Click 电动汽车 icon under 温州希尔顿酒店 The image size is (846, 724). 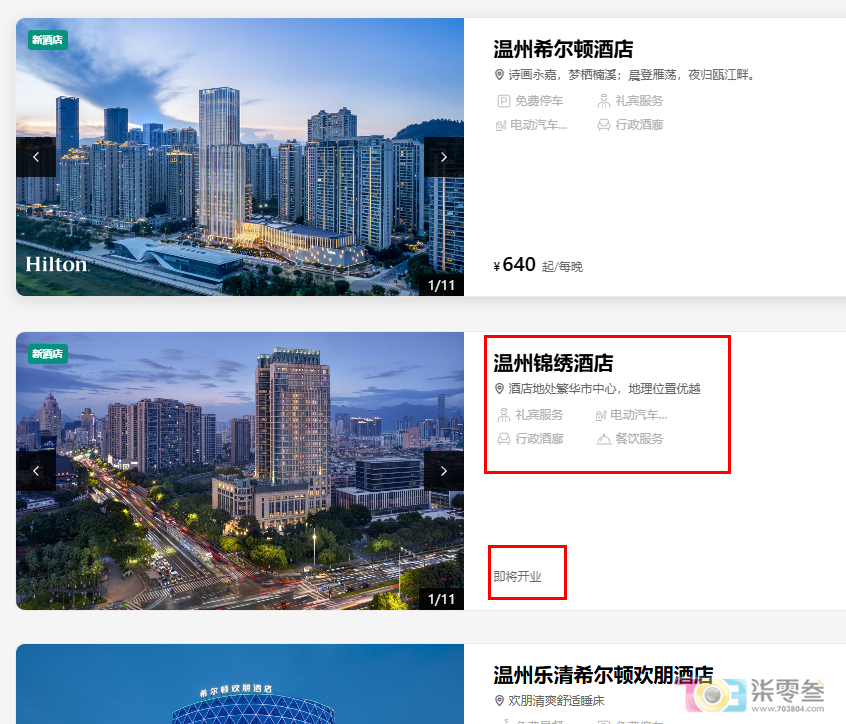click(x=501, y=125)
